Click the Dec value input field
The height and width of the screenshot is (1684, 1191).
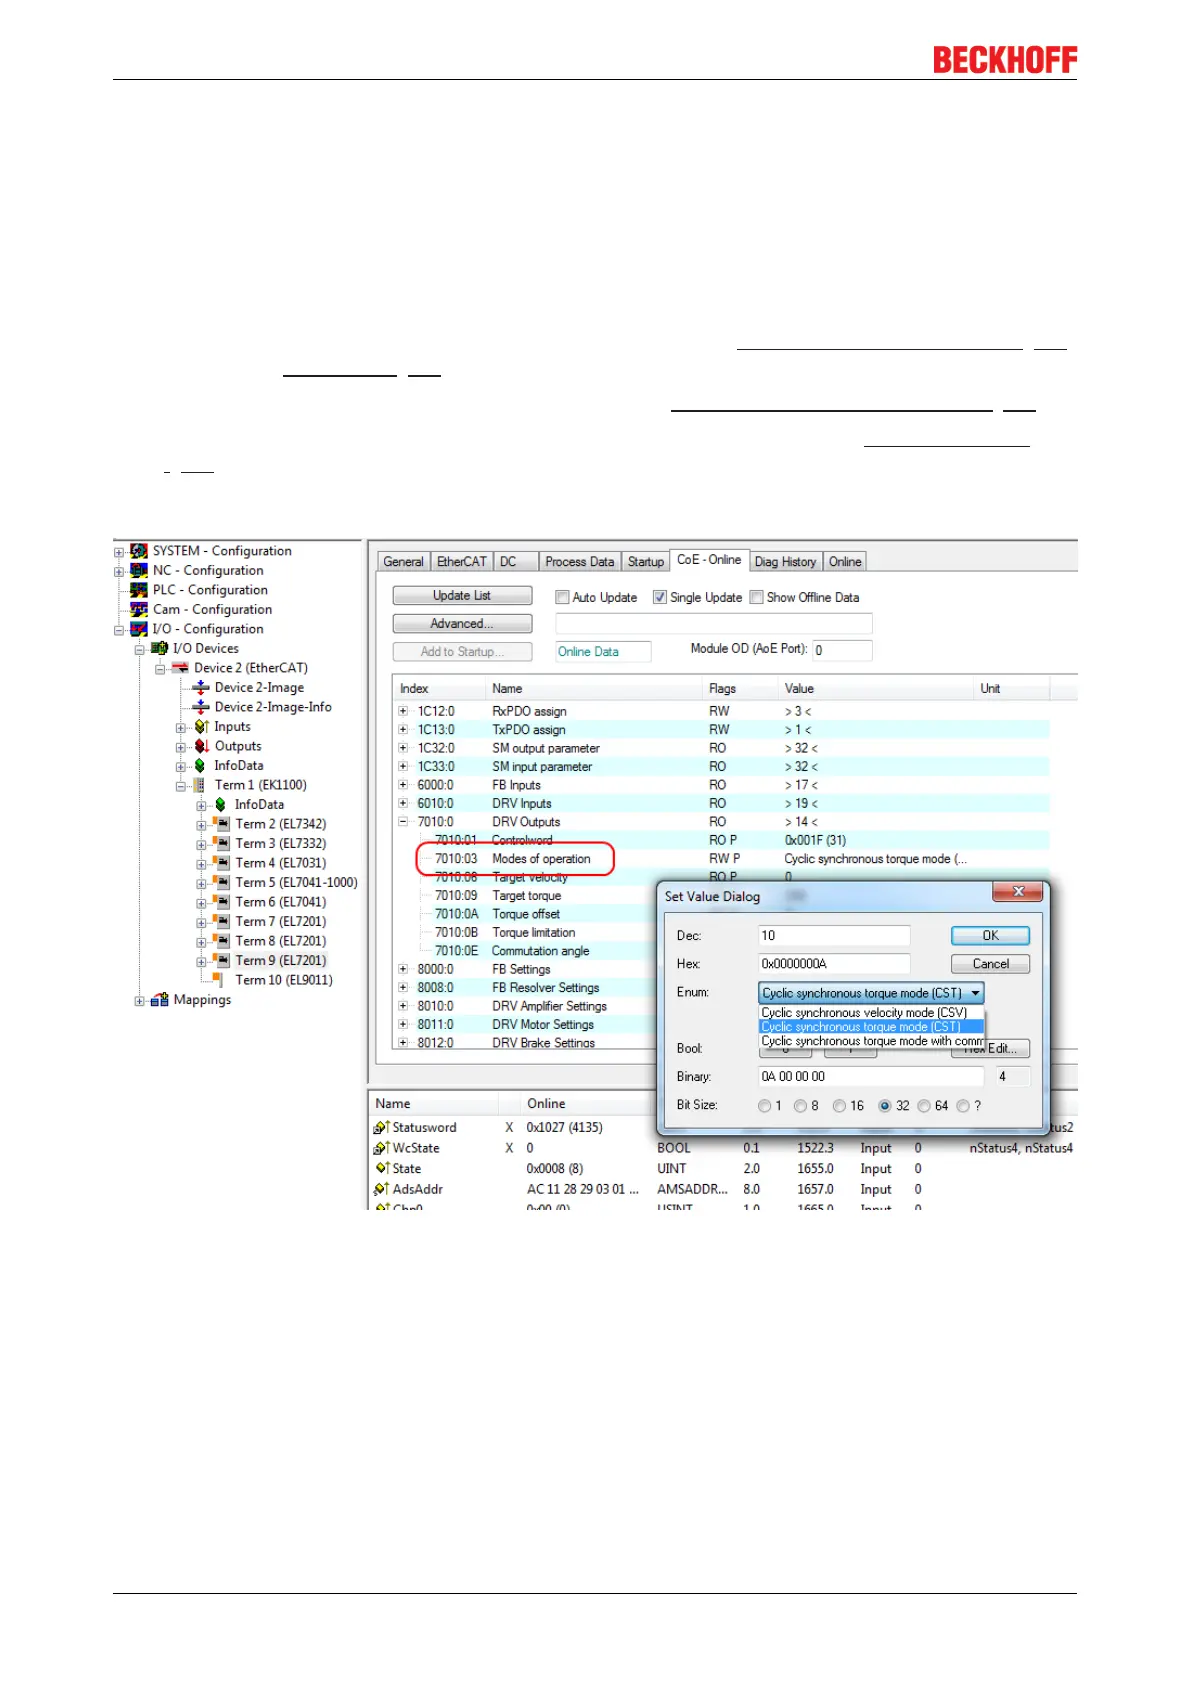[x=835, y=936]
